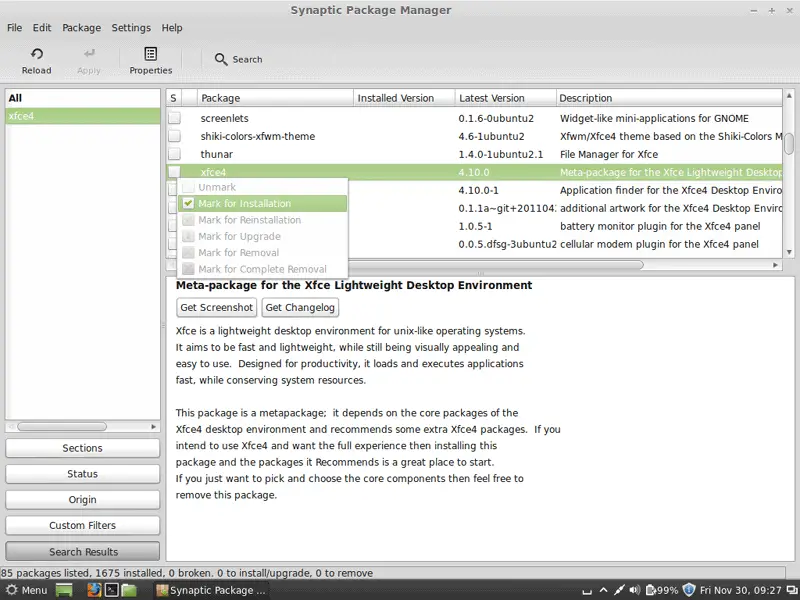Click the Synaptic Package taskbar window button
The height and width of the screenshot is (600, 800).
pyautogui.click(x=211, y=590)
